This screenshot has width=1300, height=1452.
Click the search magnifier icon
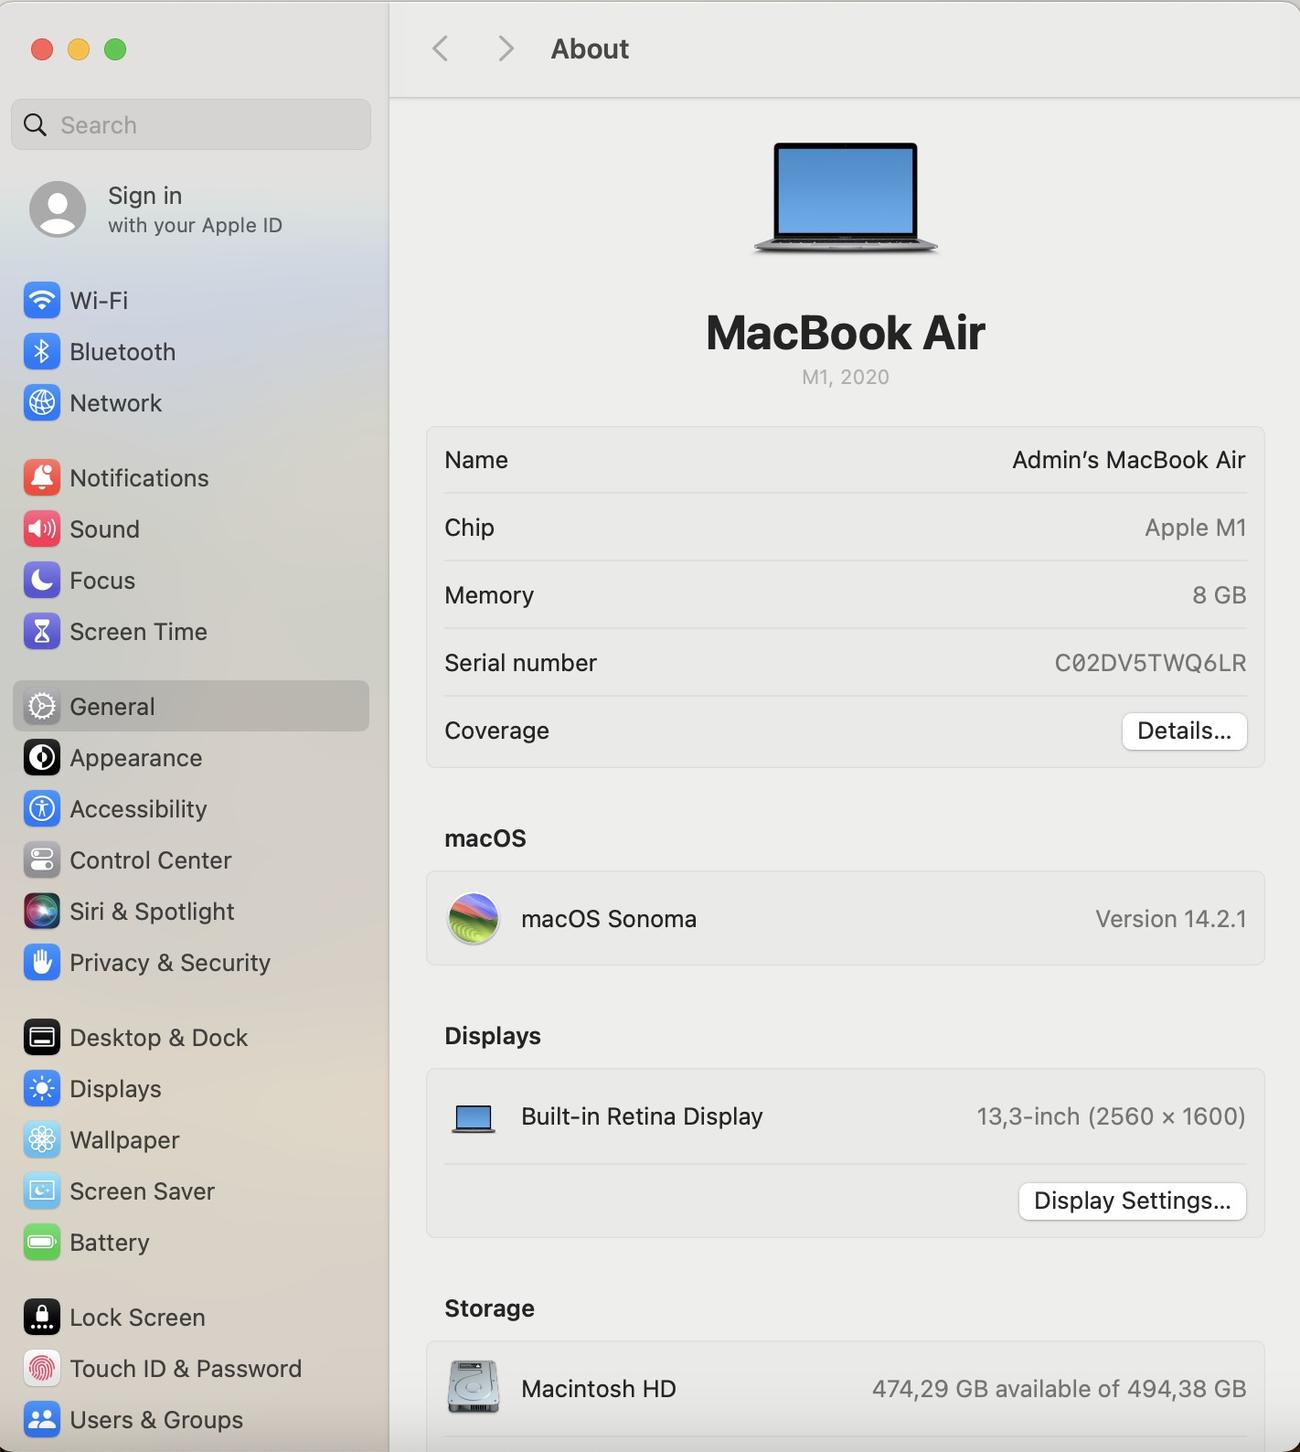[35, 125]
